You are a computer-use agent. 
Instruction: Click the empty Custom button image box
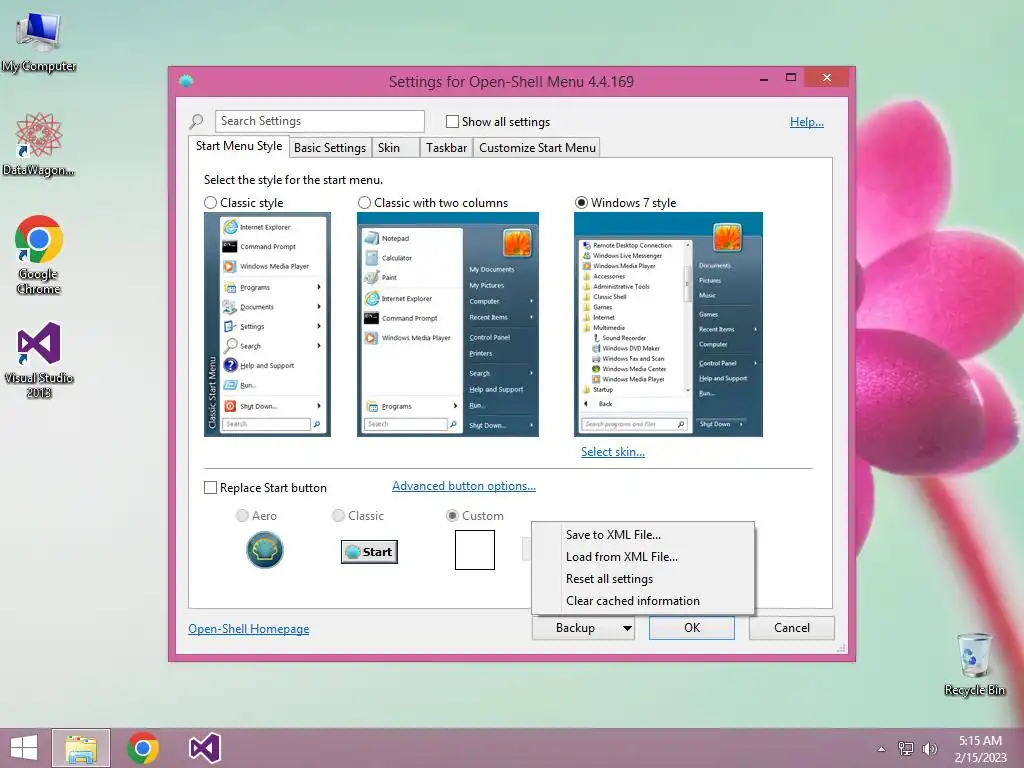pos(475,550)
